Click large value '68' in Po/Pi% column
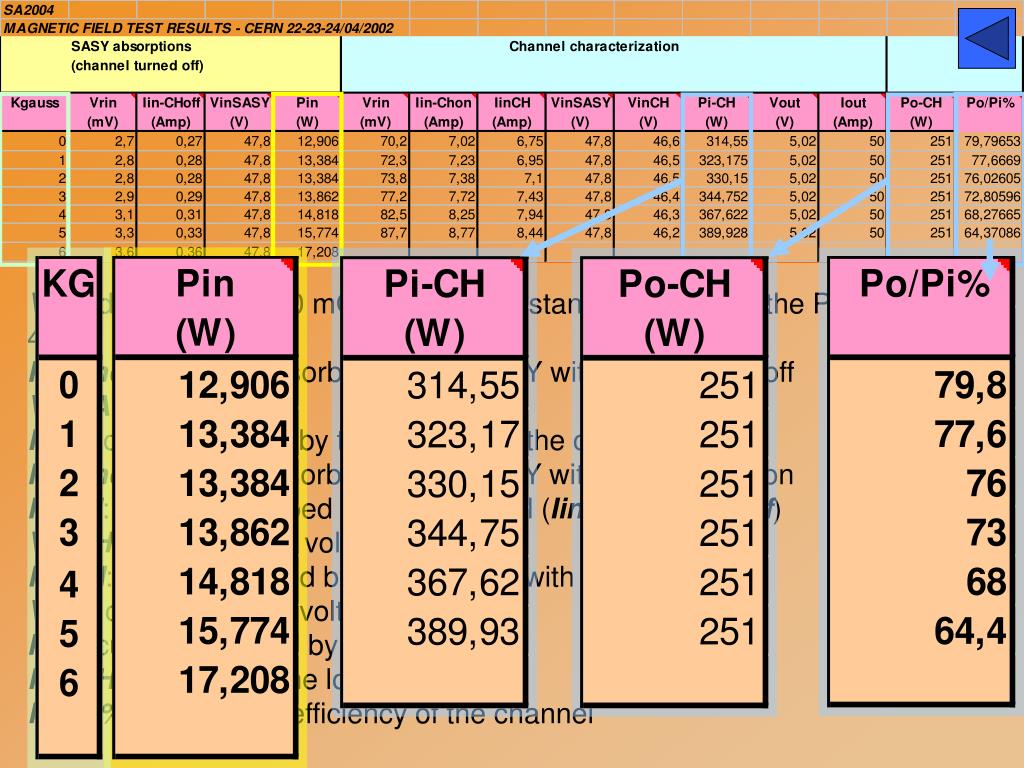The image size is (1024, 768). pyautogui.click(x=986, y=583)
